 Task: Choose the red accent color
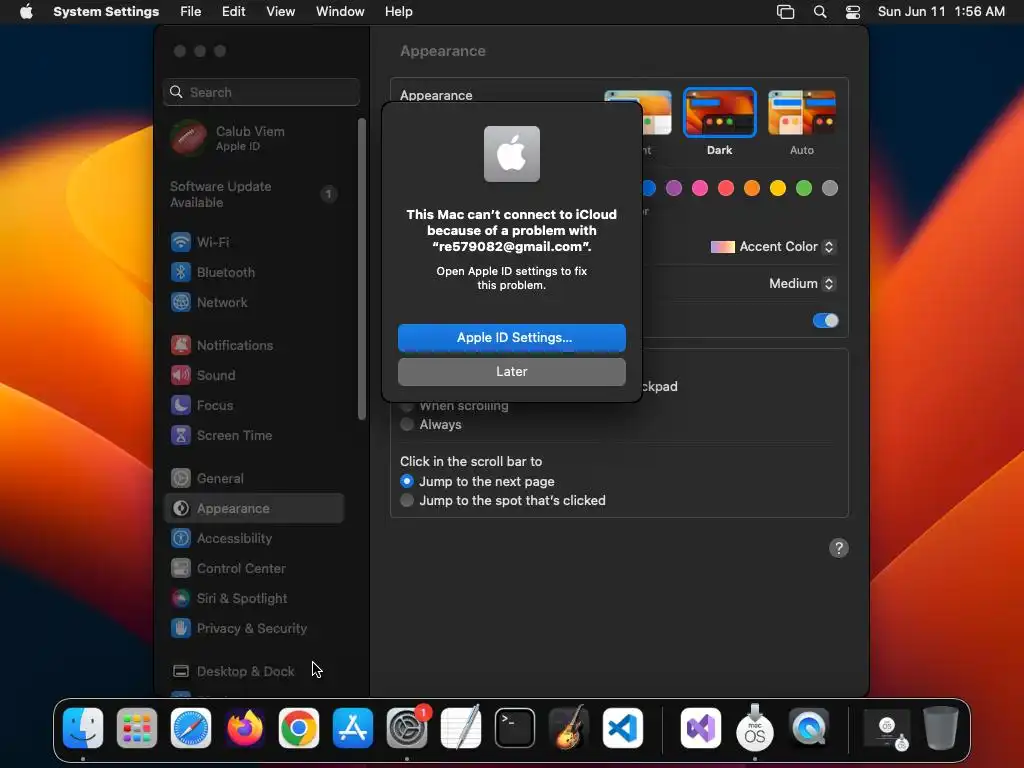(x=726, y=189)
